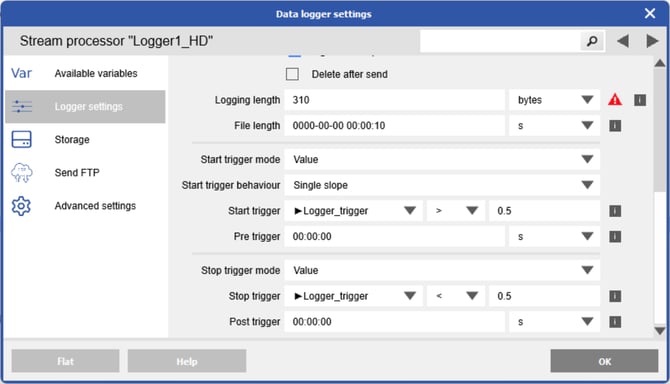The width and height of the screenshot is (670, 384).
Task: Open info icon for Post trigger
Action: point(615,322)
